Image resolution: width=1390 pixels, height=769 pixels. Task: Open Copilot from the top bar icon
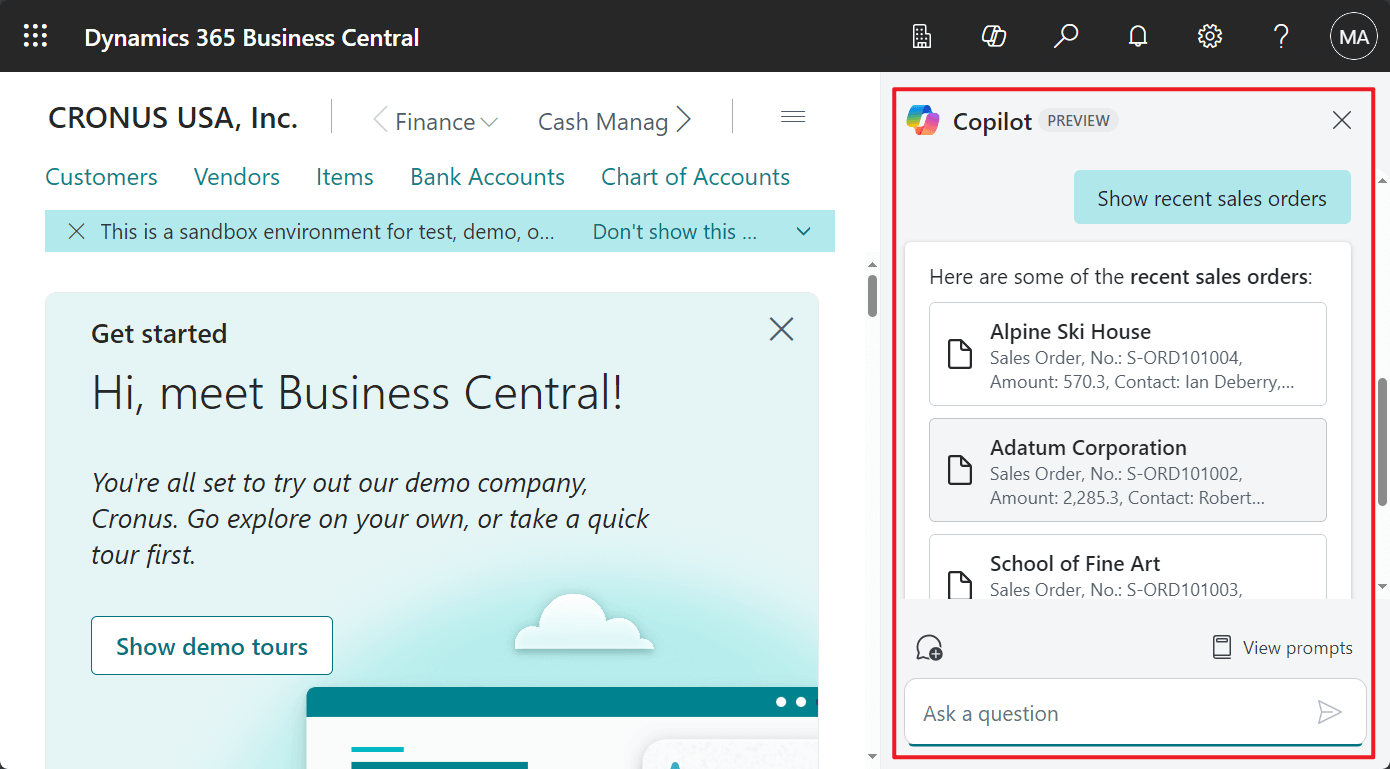coord(994,36)
